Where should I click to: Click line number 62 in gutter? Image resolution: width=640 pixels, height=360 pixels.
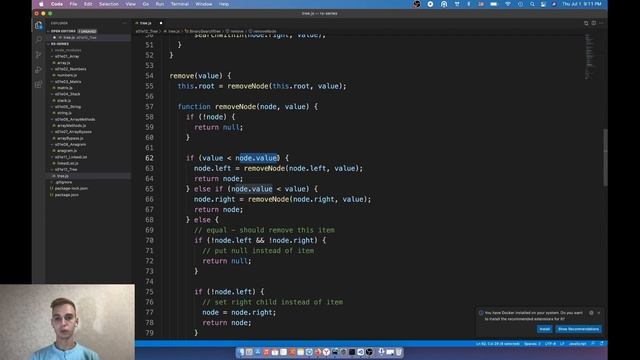pos(149,158)
